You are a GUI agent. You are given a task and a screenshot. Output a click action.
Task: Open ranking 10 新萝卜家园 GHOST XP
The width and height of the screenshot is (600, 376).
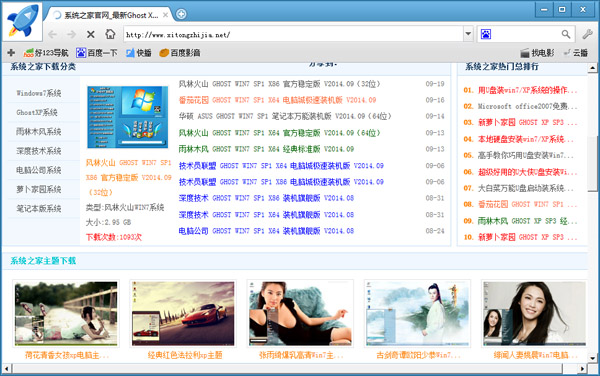527,237
